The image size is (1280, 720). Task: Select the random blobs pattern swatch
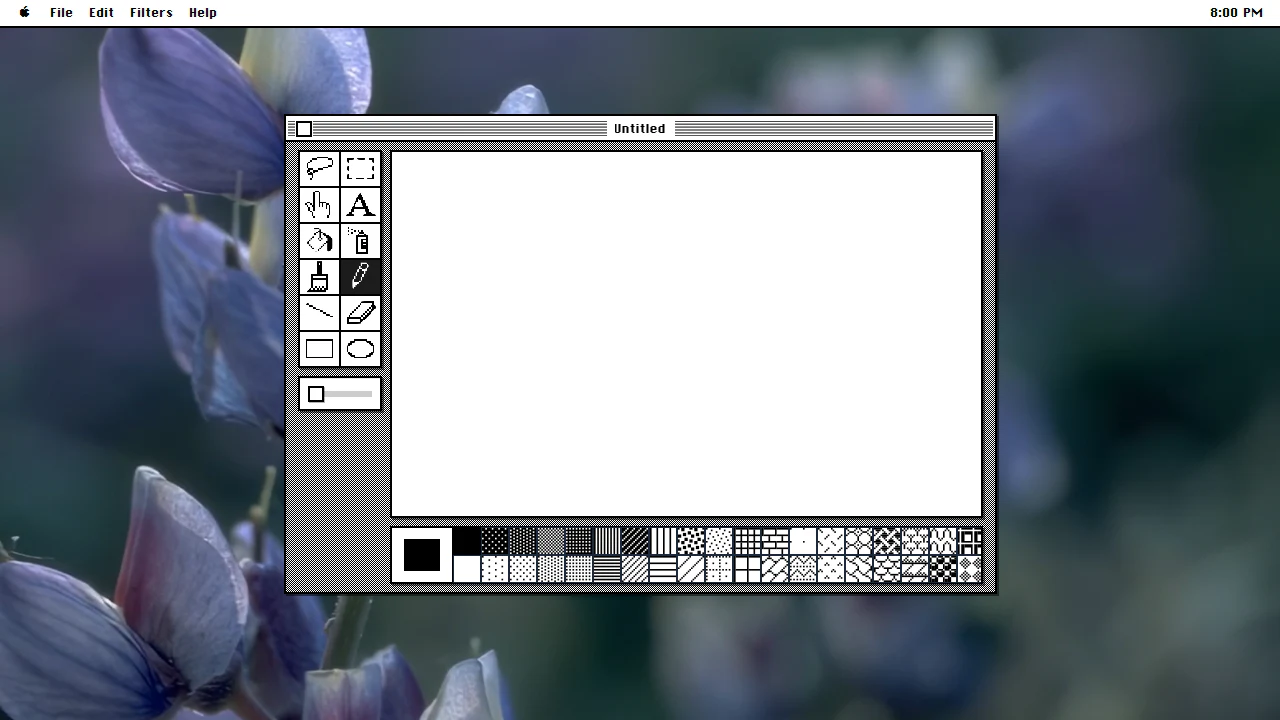coord(691,541)
